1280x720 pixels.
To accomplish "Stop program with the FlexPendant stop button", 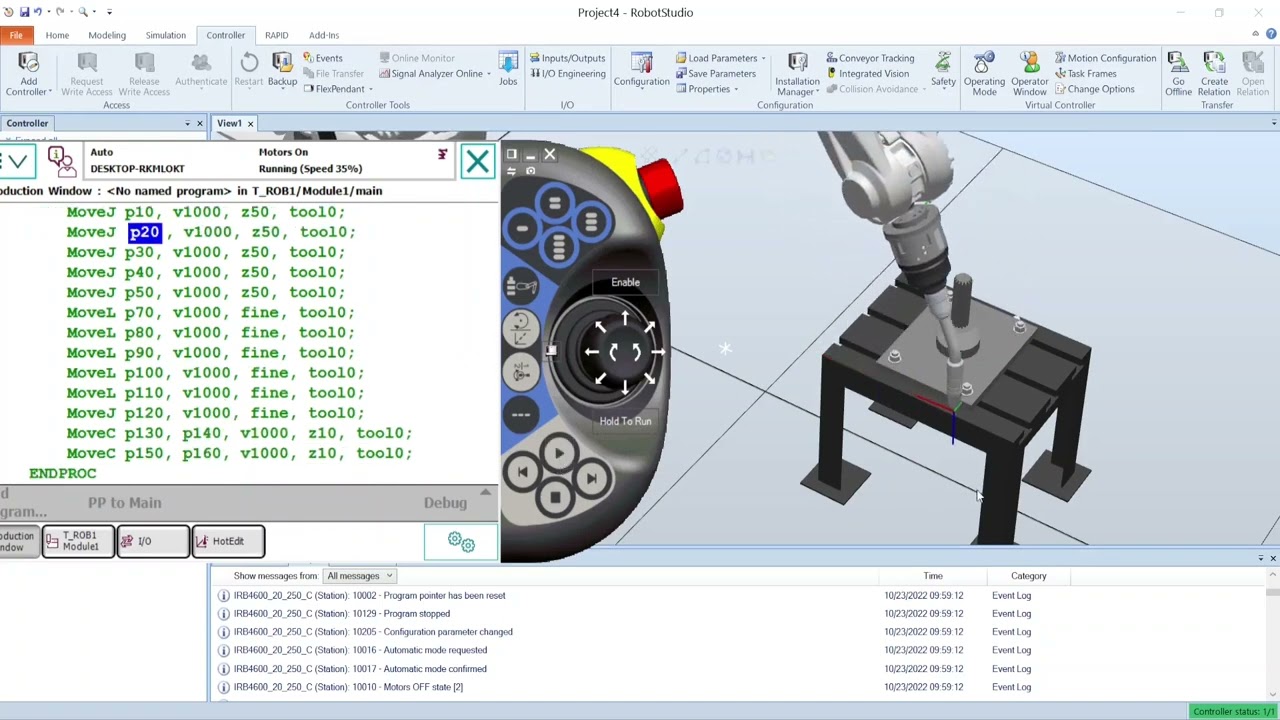I will pyautogui.click(x=556, y=496).
